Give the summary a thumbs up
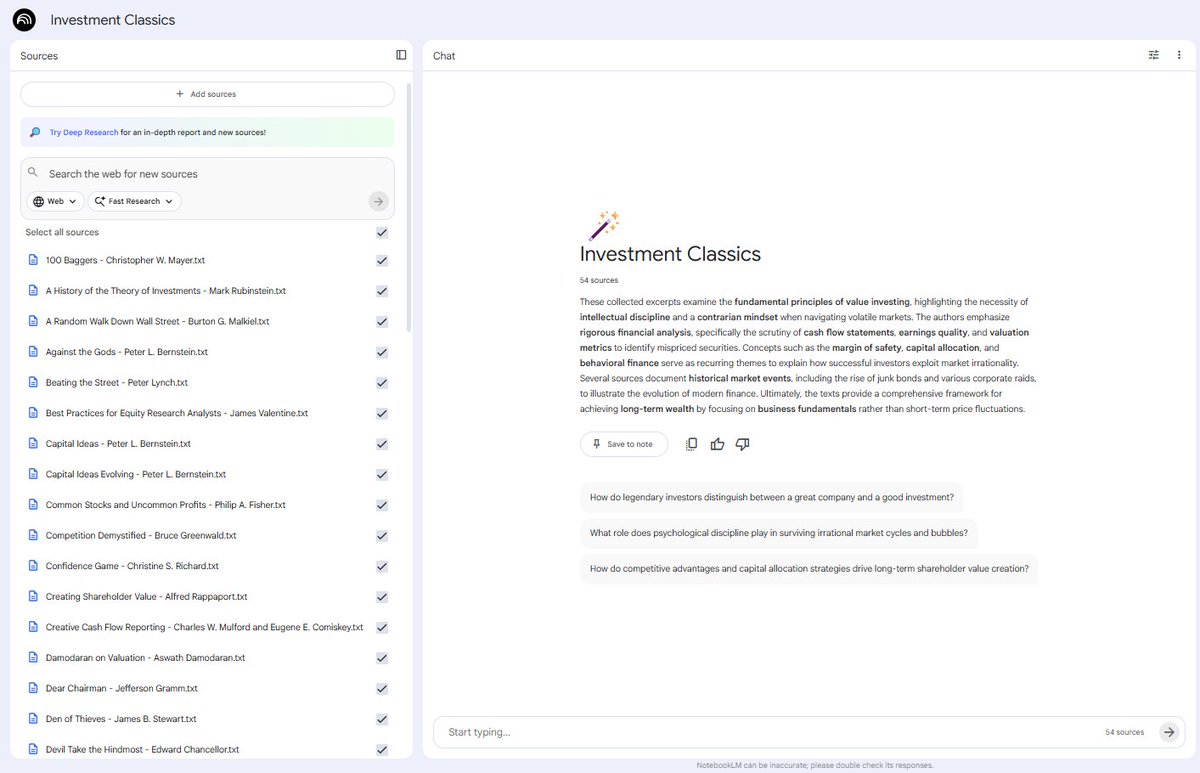Image resolution: width=1200 pixels, height=773 pixels. pyautogui.click(x=717, y=444)
